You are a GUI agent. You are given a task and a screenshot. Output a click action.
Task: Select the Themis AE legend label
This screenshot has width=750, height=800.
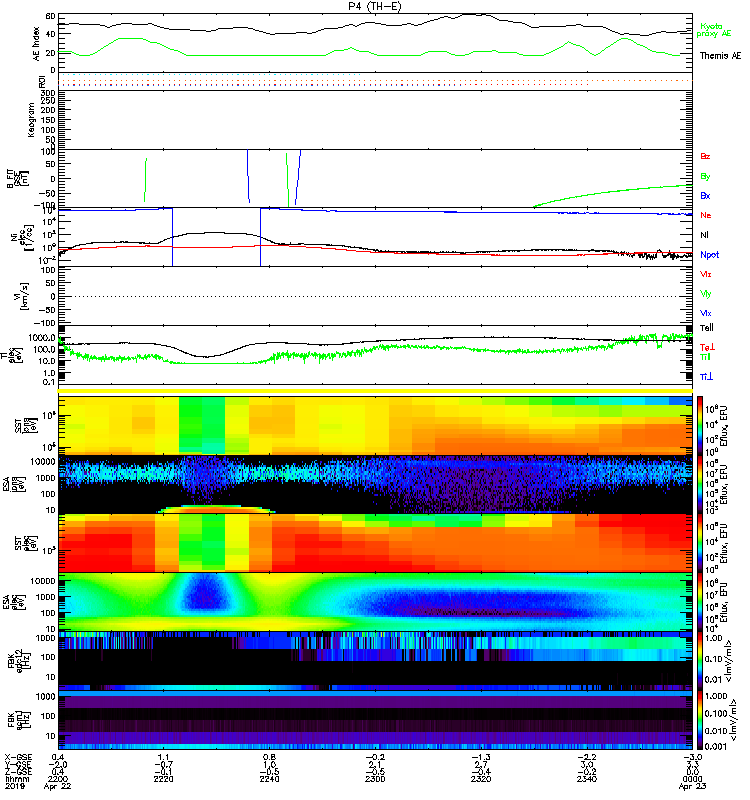tap(720, 56)
